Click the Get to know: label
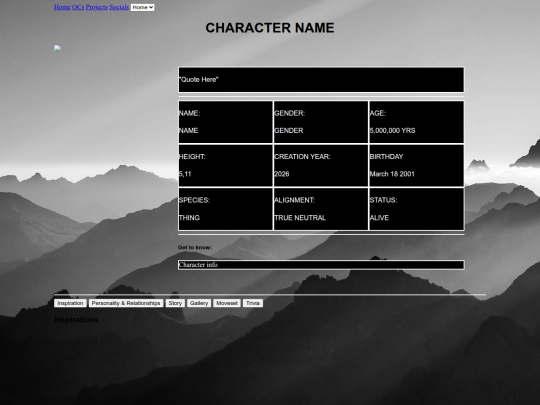540x405 pixels. [195, 247]
